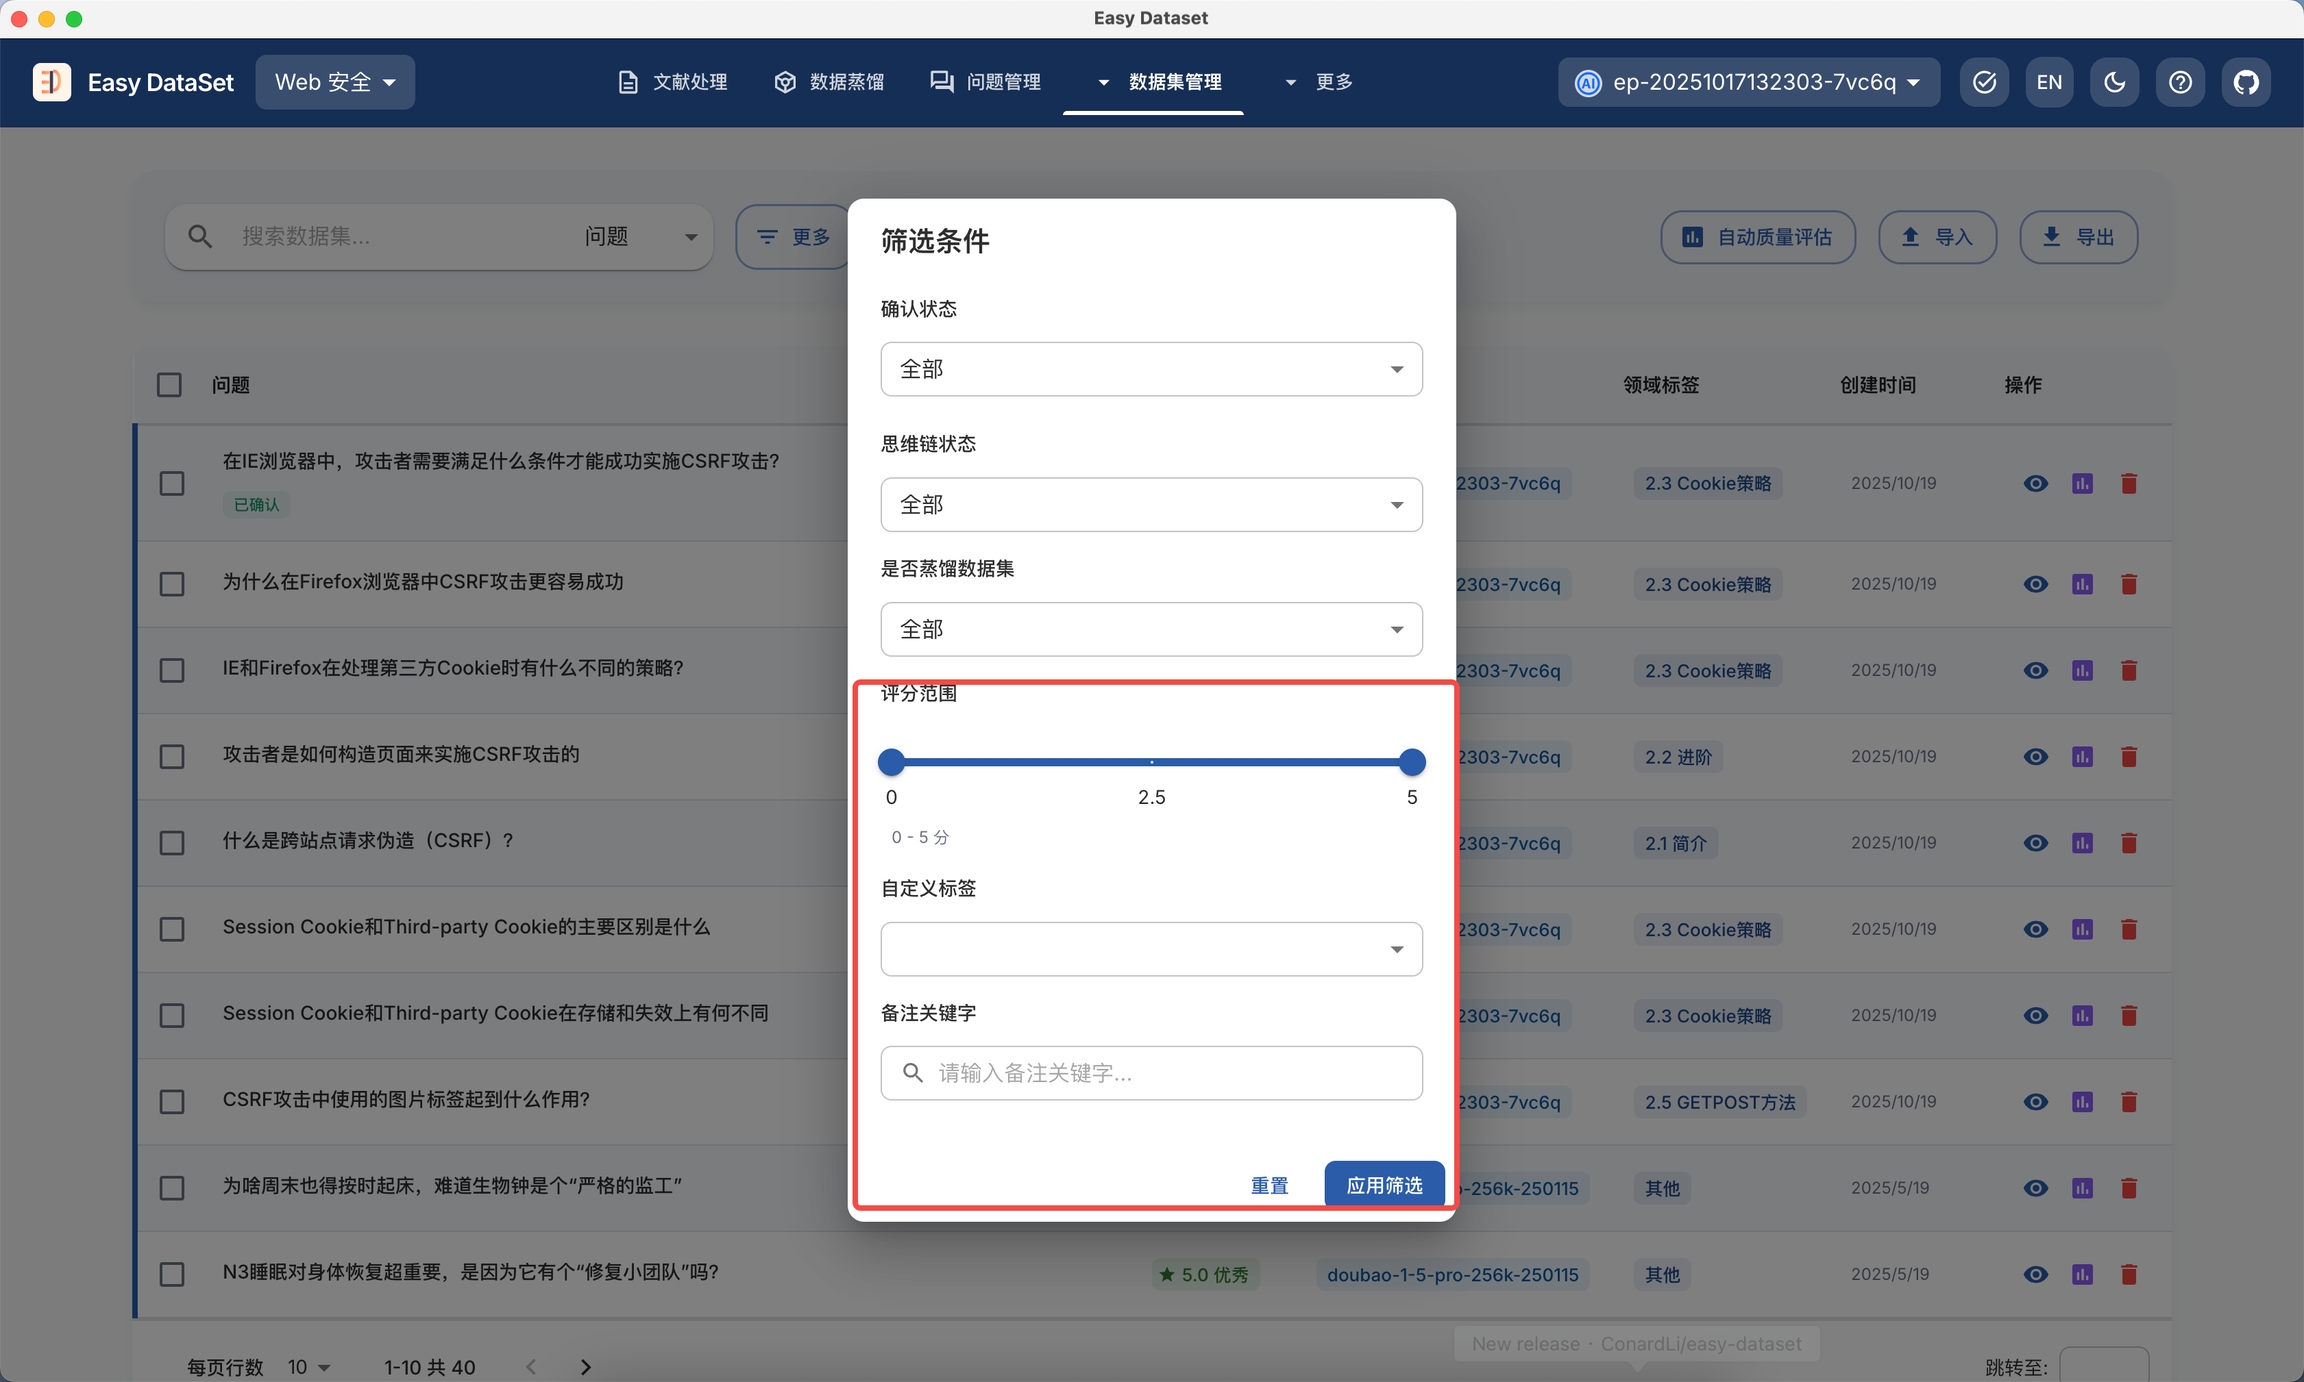
Task: Click the 重置 button
Action: coord(1269,1185)
